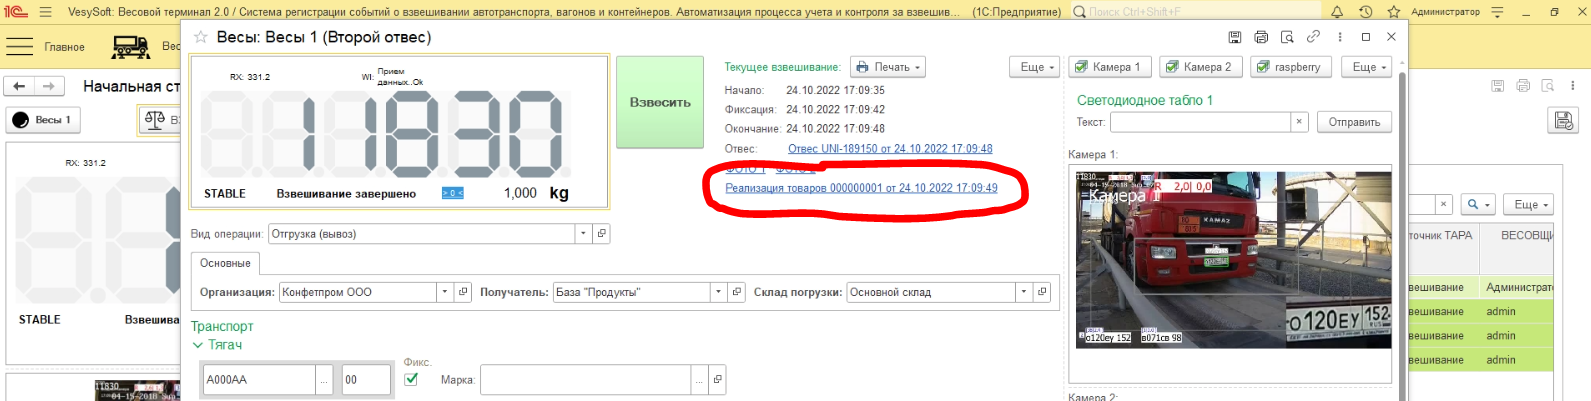This screenshot has width=1591, height=401.
Task: Open the truck weighing section icon
Action: pyautogui.click(x=131, y=47)
